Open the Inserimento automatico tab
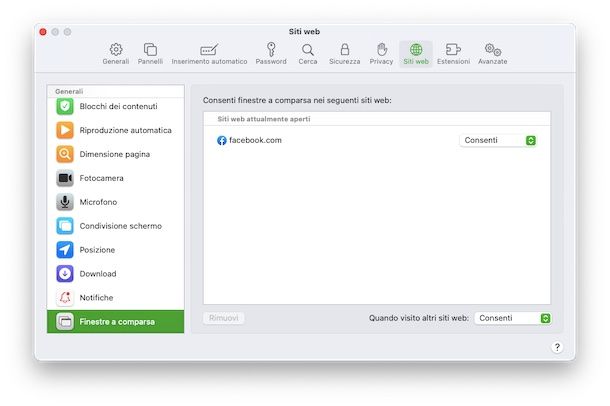The height and width of the screenshot is (406, 610). 209,54
